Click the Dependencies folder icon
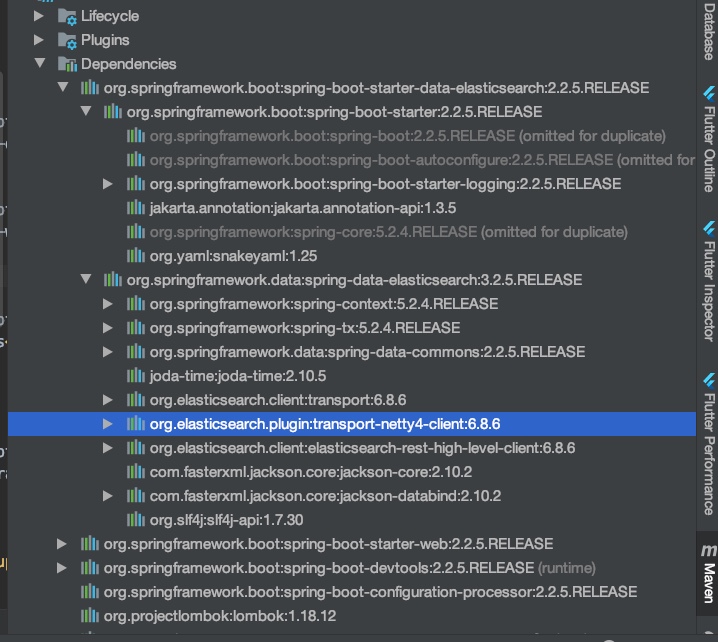This screenshot has height=642, width=718. coord(67,64)
